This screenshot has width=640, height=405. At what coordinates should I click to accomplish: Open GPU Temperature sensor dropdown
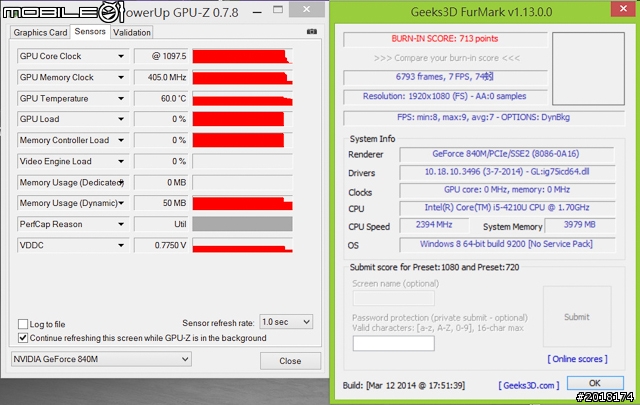(x=121, y=98)
